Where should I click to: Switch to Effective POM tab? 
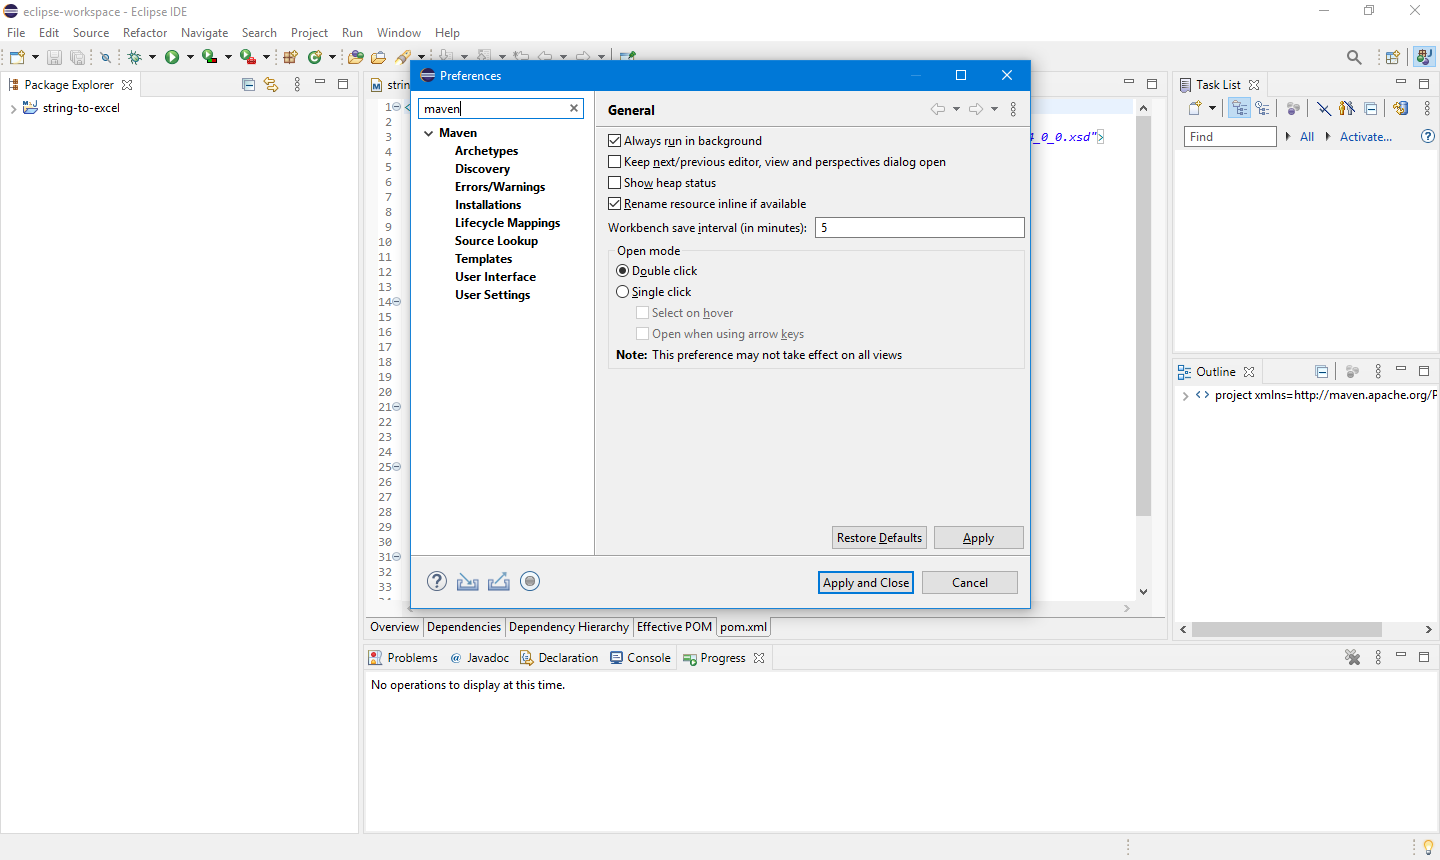coord(675,627)
